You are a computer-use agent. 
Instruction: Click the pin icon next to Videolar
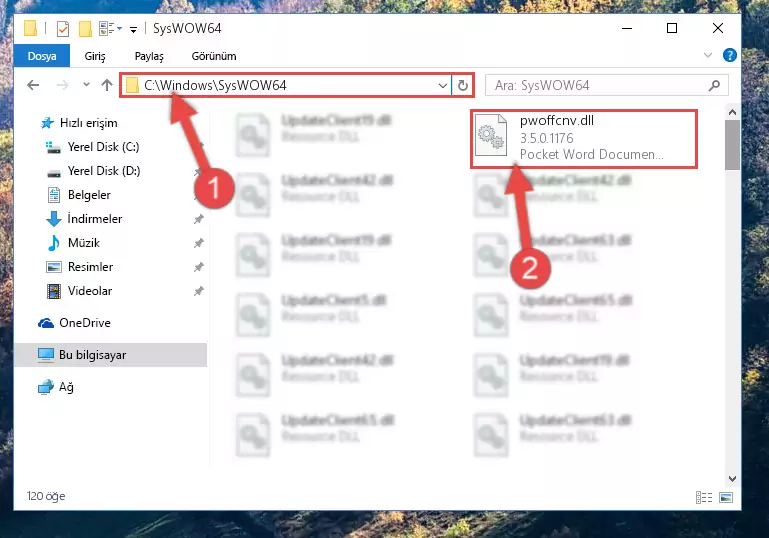pos(198,291)
